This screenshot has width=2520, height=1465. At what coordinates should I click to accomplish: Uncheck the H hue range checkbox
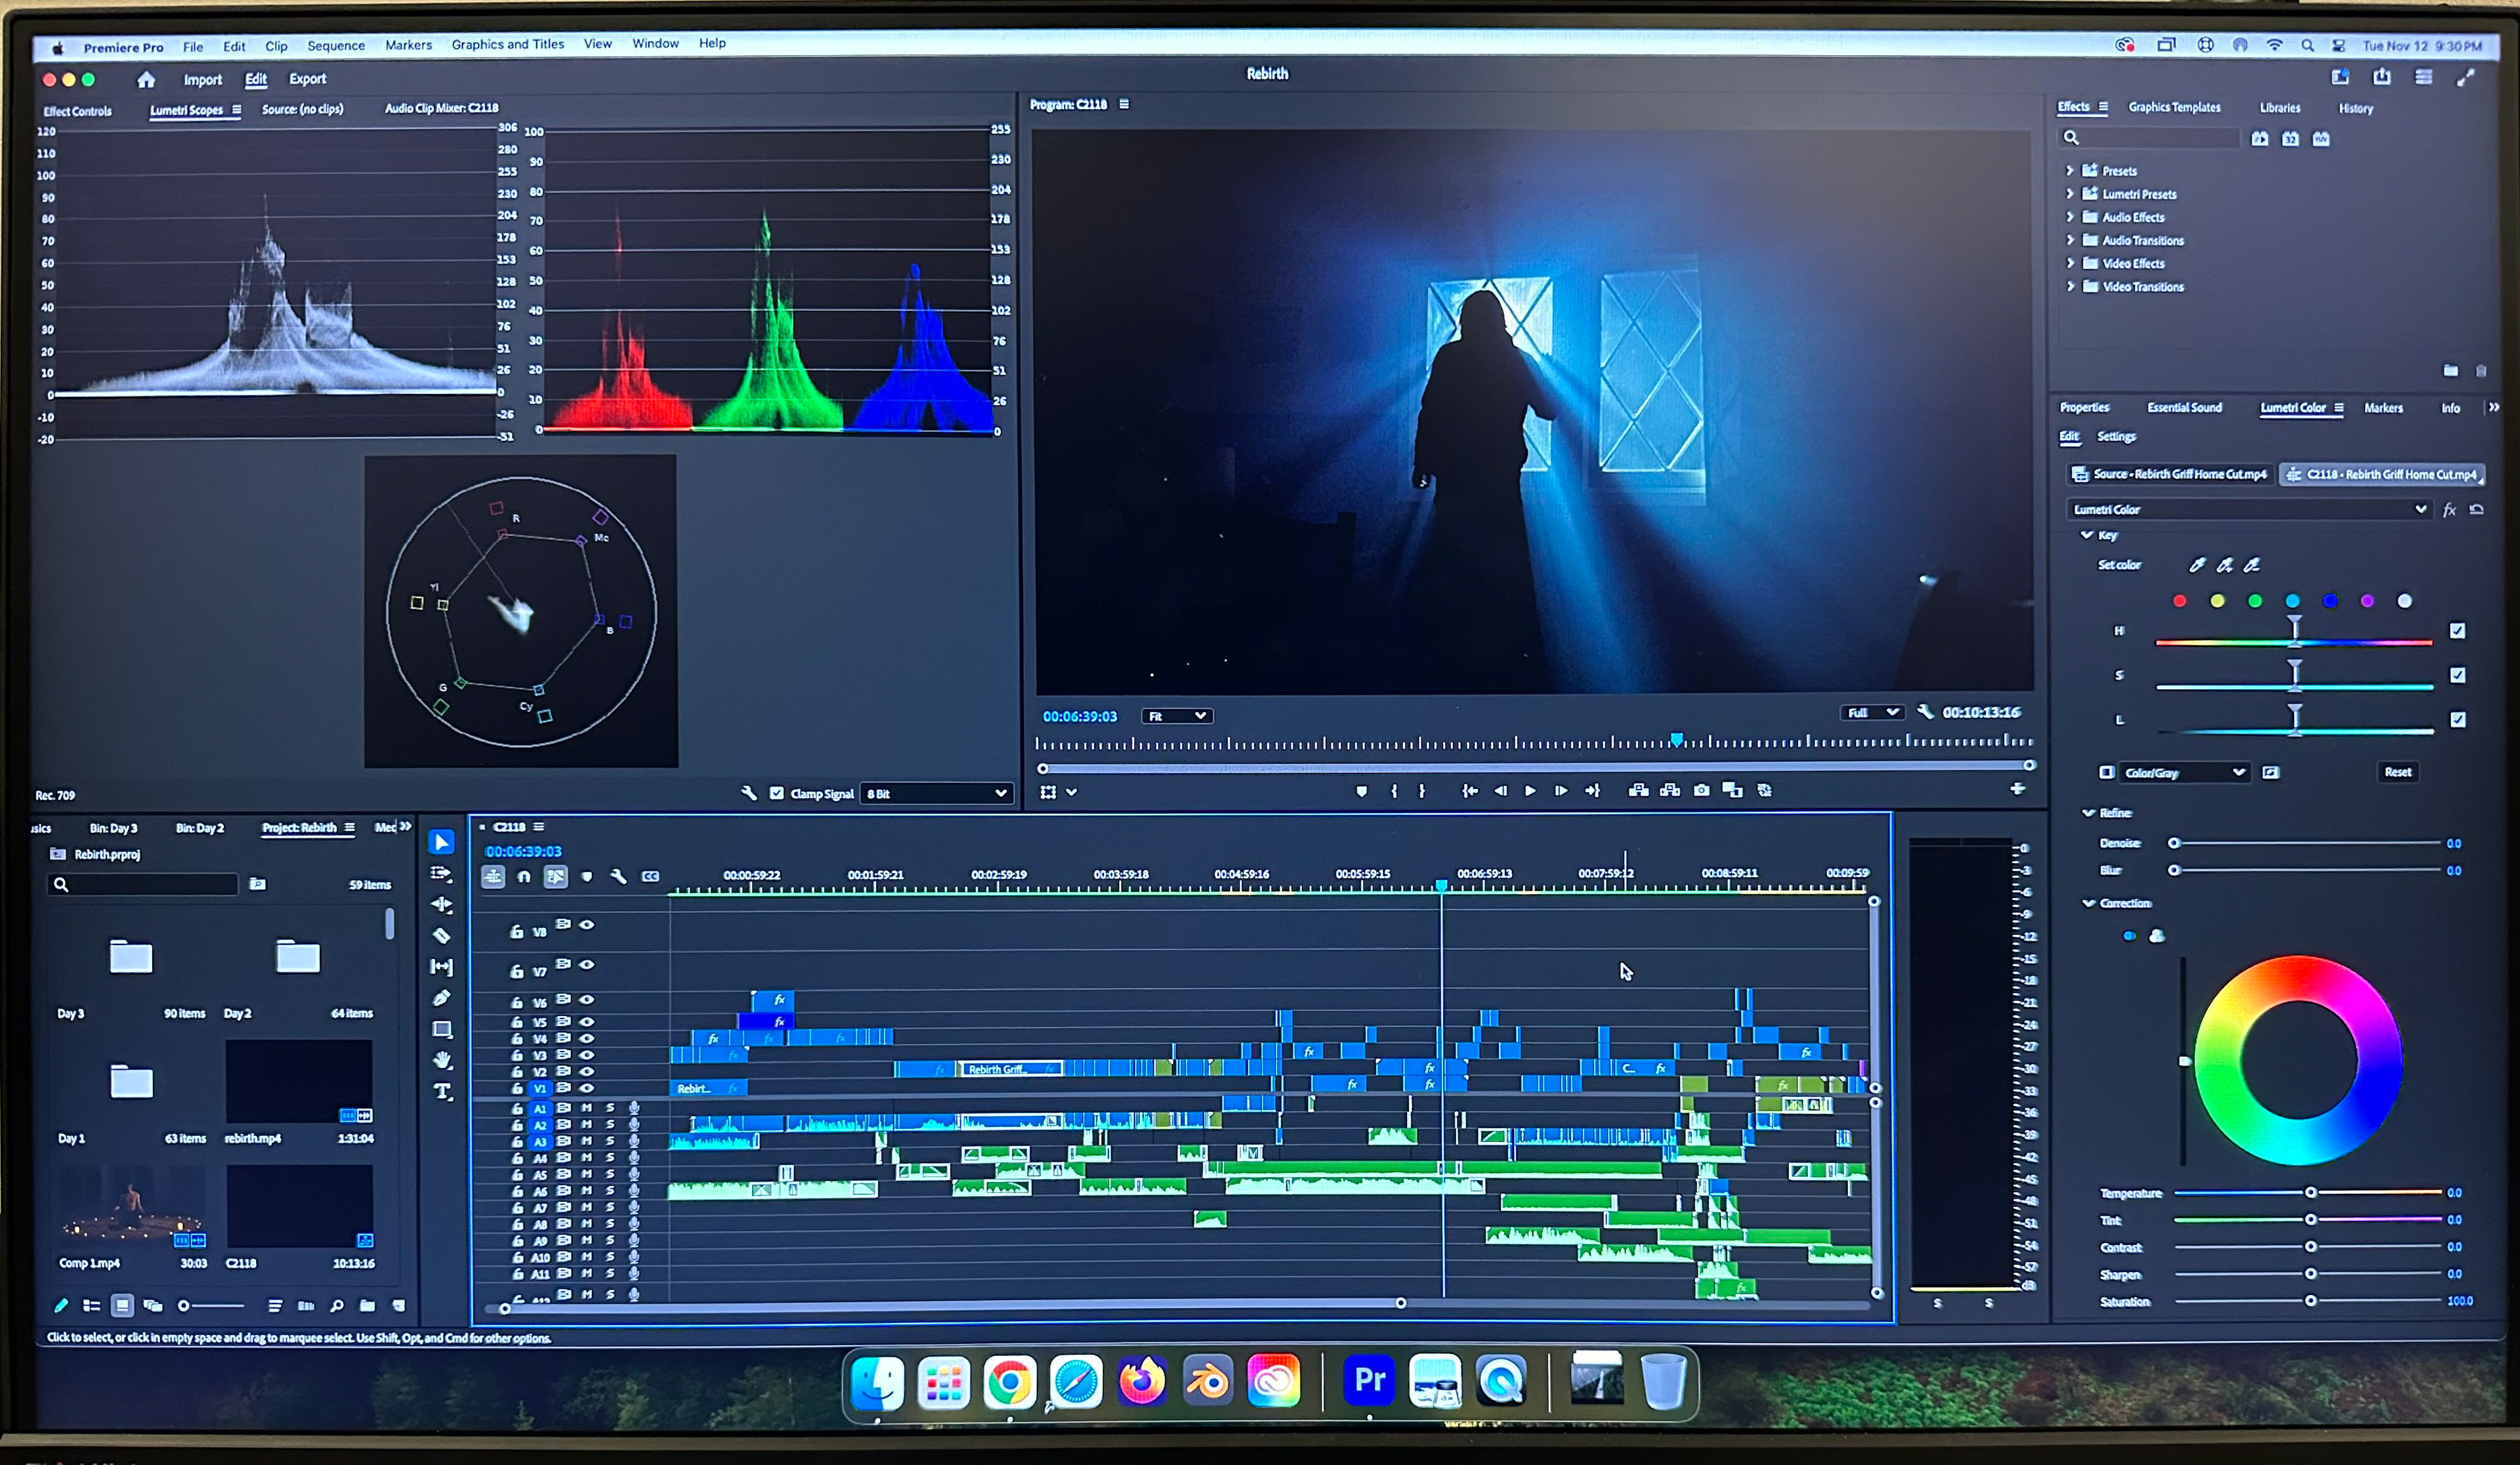pos(2457,631)
